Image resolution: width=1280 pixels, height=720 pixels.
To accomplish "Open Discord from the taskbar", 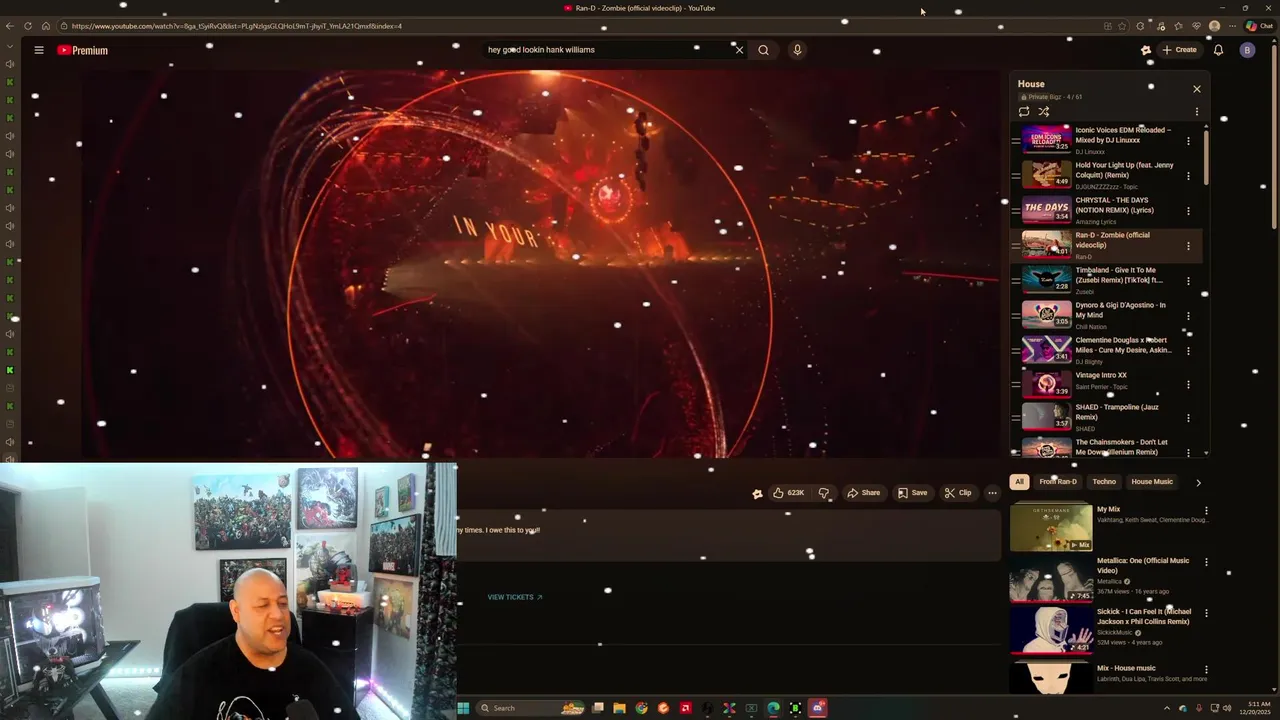I will click(x=818, y=708).
